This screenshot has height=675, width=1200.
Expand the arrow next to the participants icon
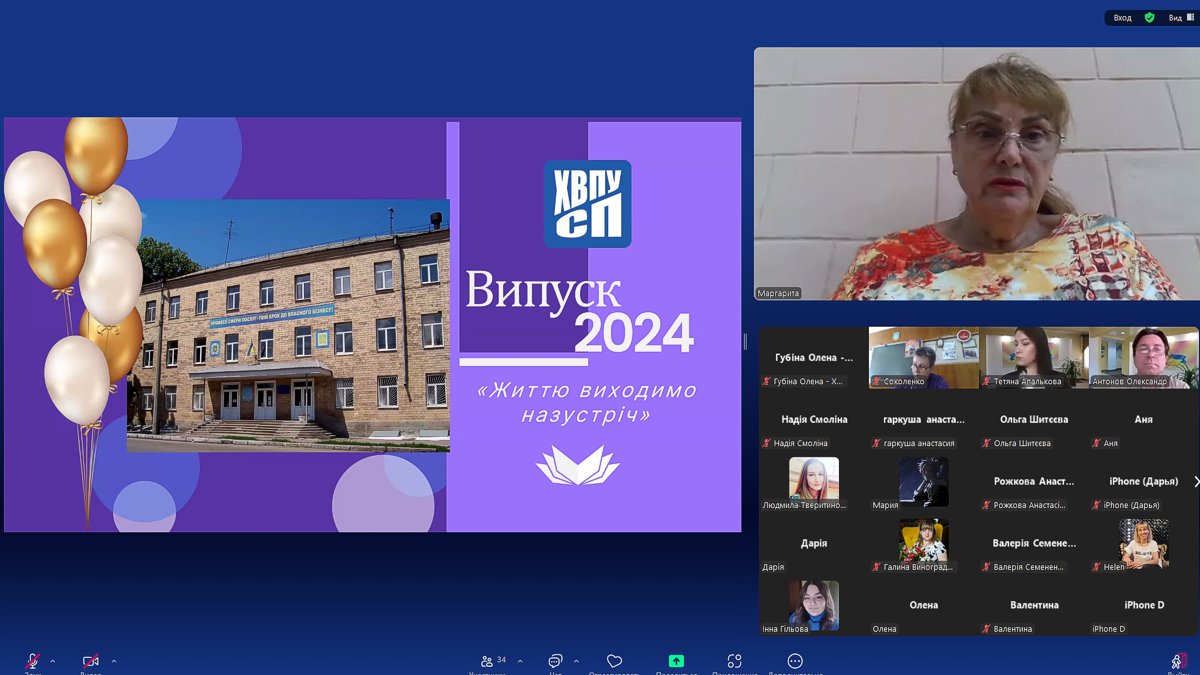520,661
